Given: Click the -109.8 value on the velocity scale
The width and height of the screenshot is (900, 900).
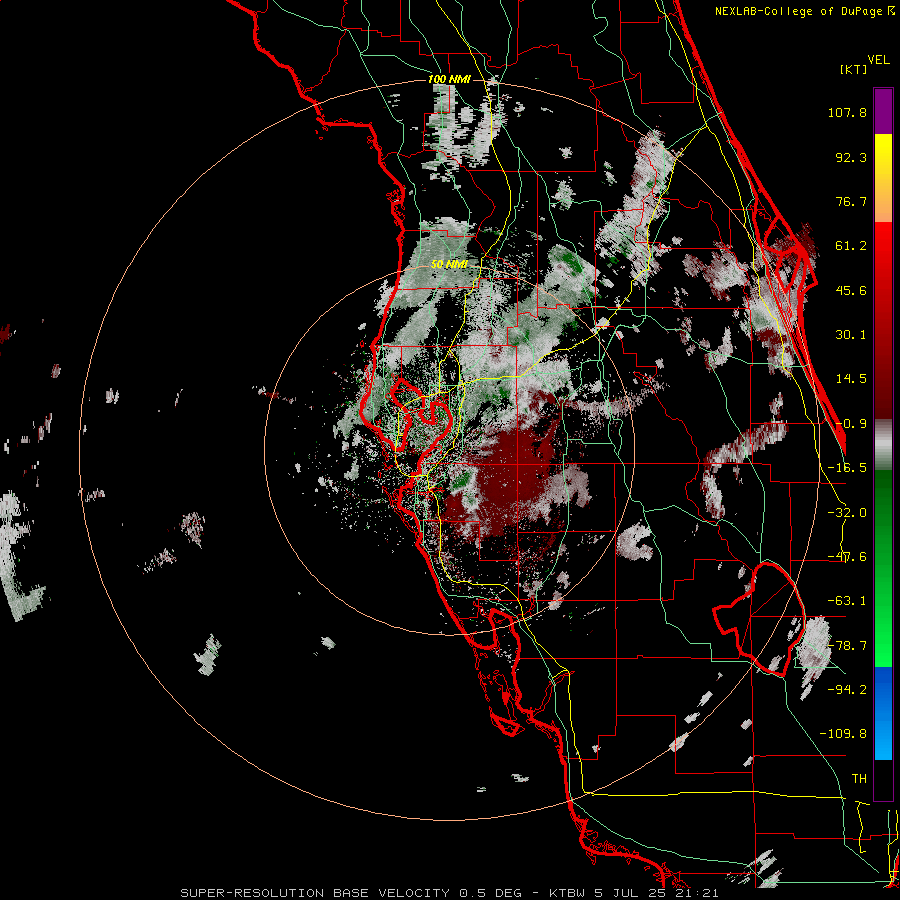Looking at the screenshot, I should coord(843,734).
